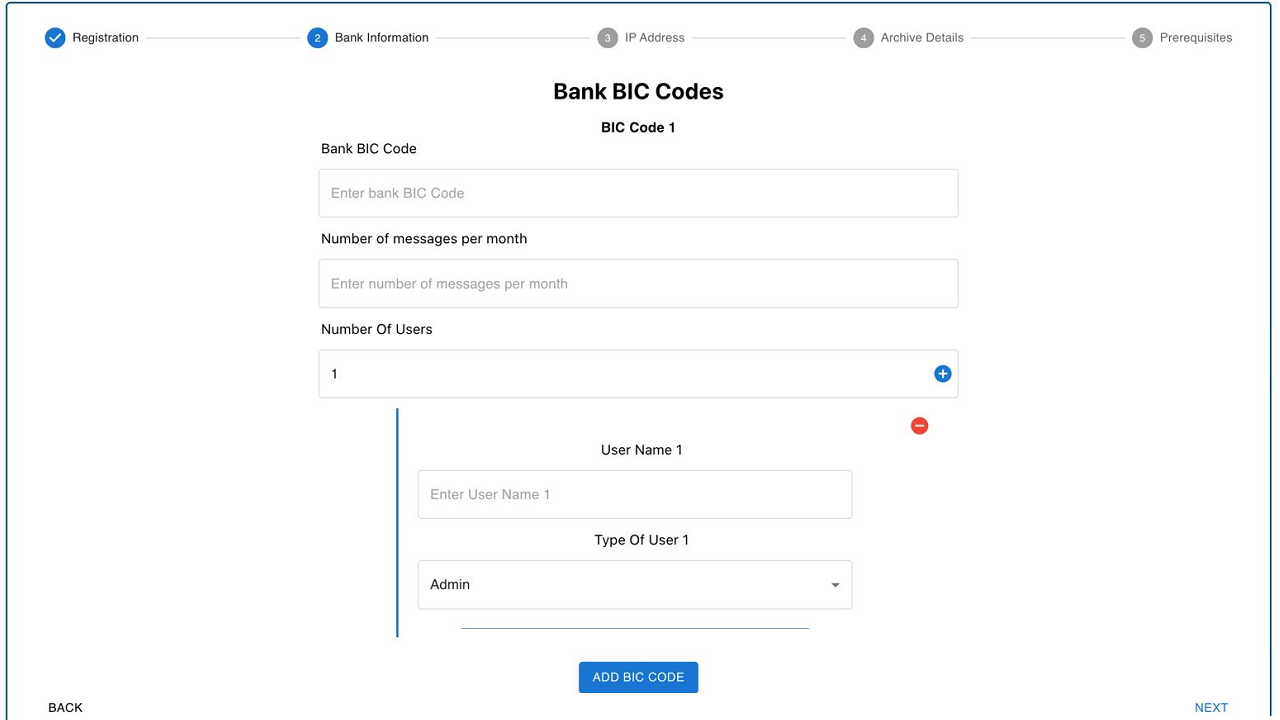Go to Bank Information step label
The image size is (1280, 720).
tap(382, 38)
